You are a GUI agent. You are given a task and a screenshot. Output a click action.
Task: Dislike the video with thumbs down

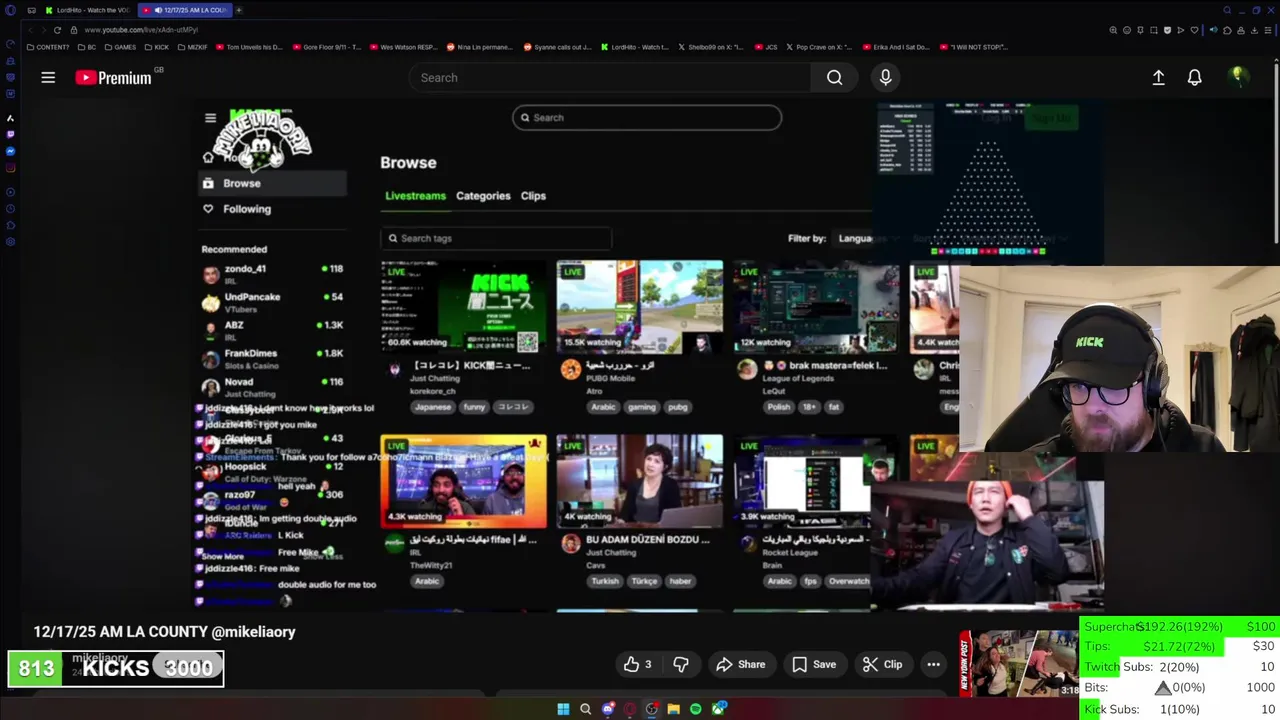pos(681,664)
